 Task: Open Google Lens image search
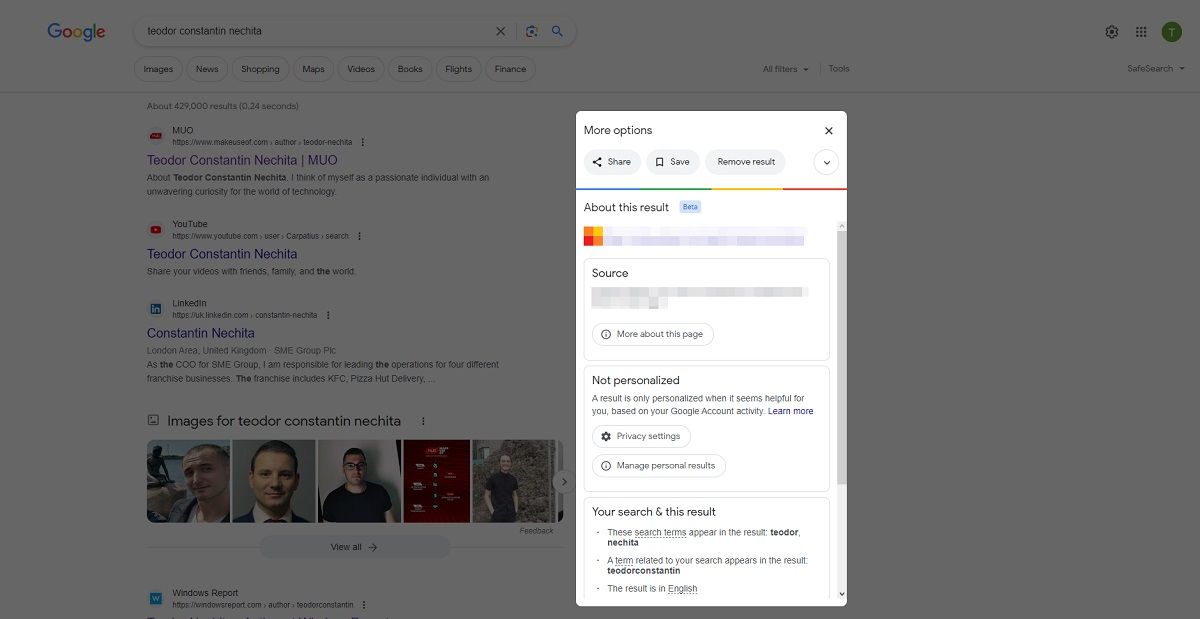(x=532, y=31)
